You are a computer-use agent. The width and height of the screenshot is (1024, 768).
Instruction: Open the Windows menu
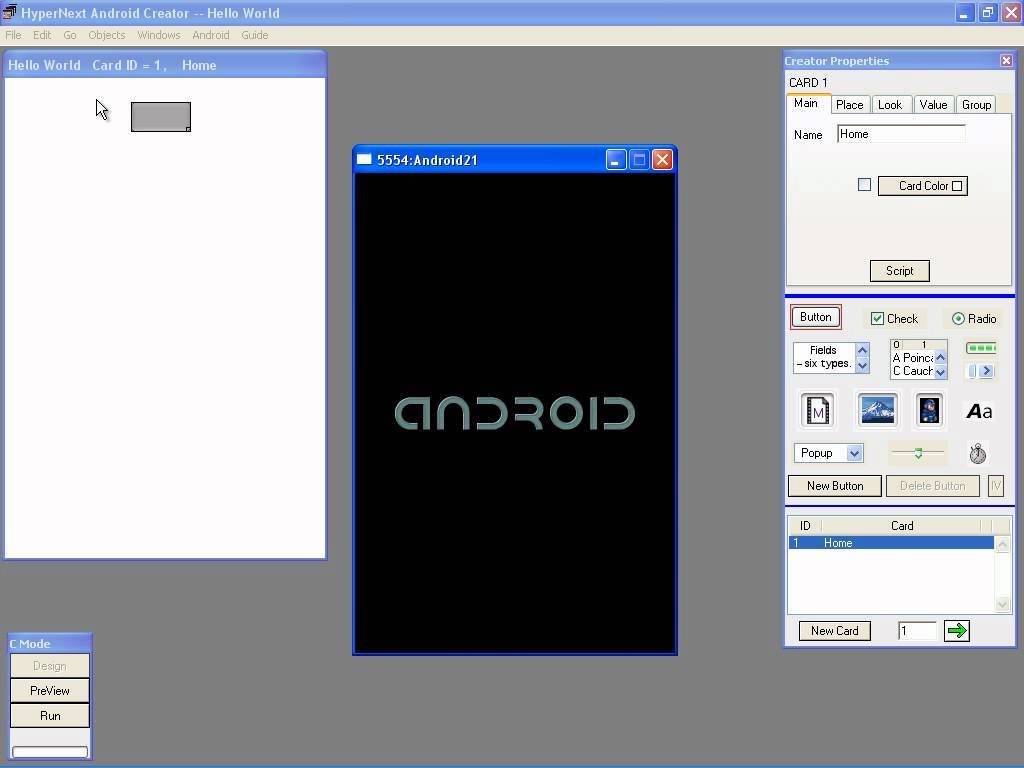(x=159, y=35)
